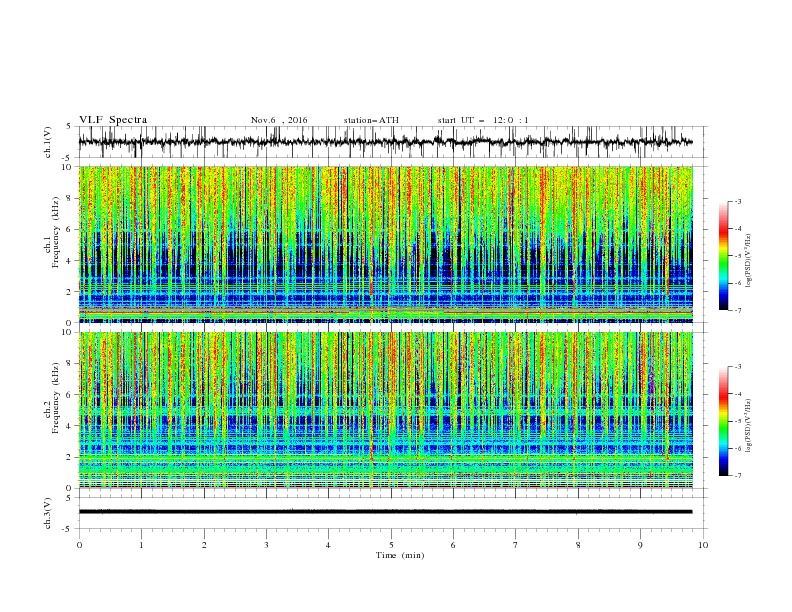Click the "-3" tick on lower colorbar
This screenshot has width=792, height=612.
coord(737,367)
